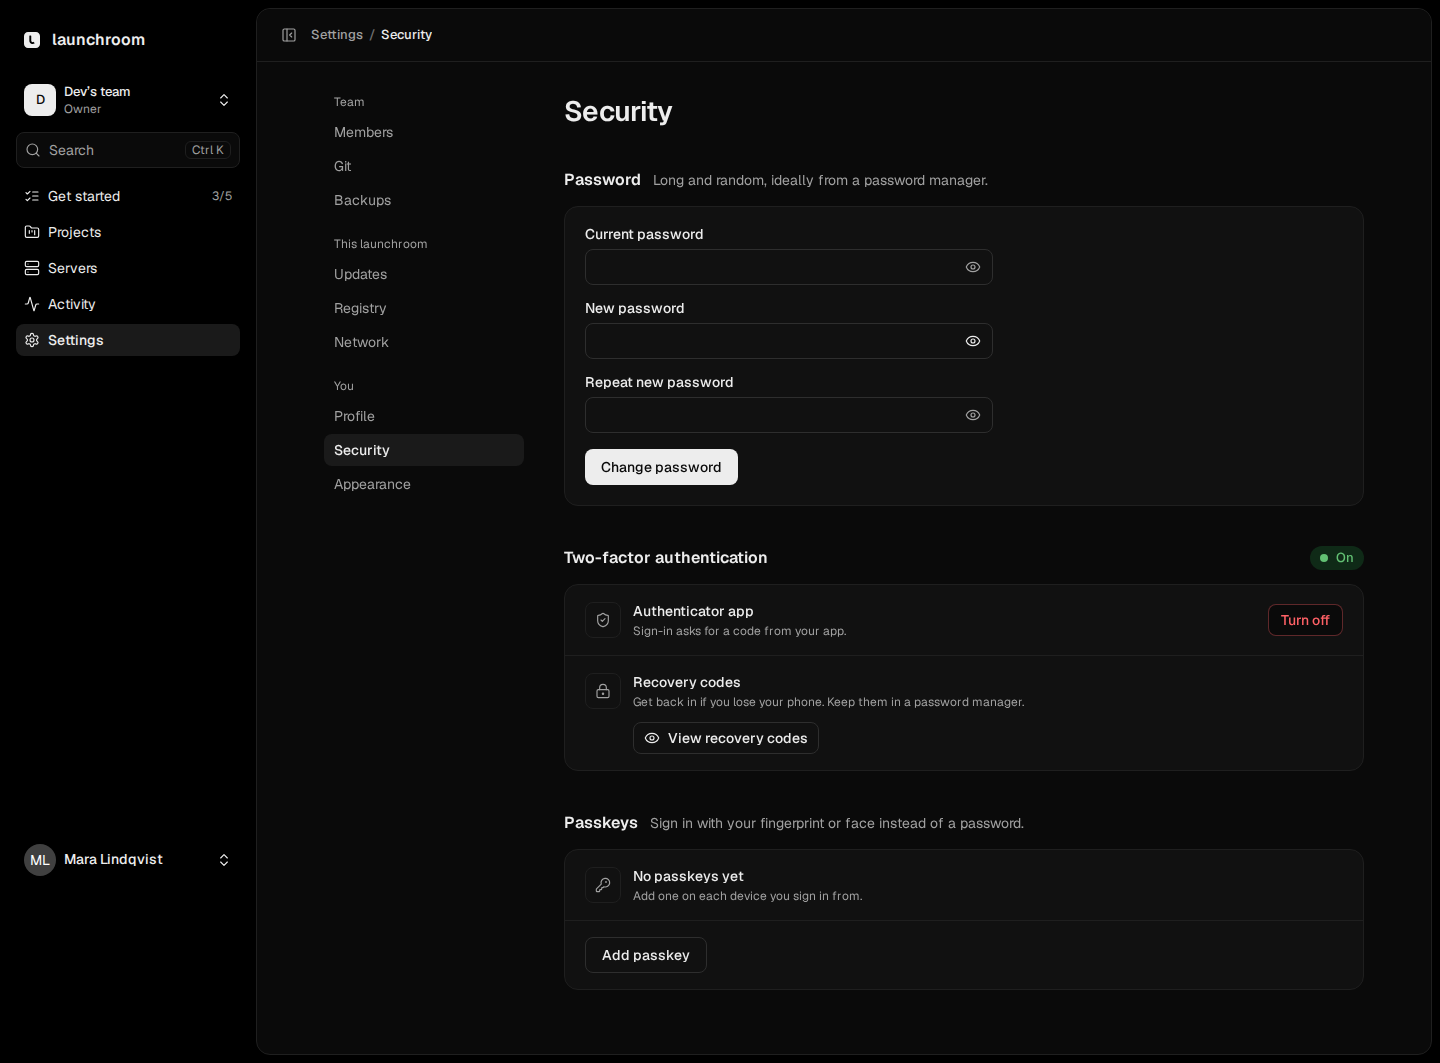Open the Search box
The height and width of the screenshot is (1063, 1440).
(x=128, y=150)
